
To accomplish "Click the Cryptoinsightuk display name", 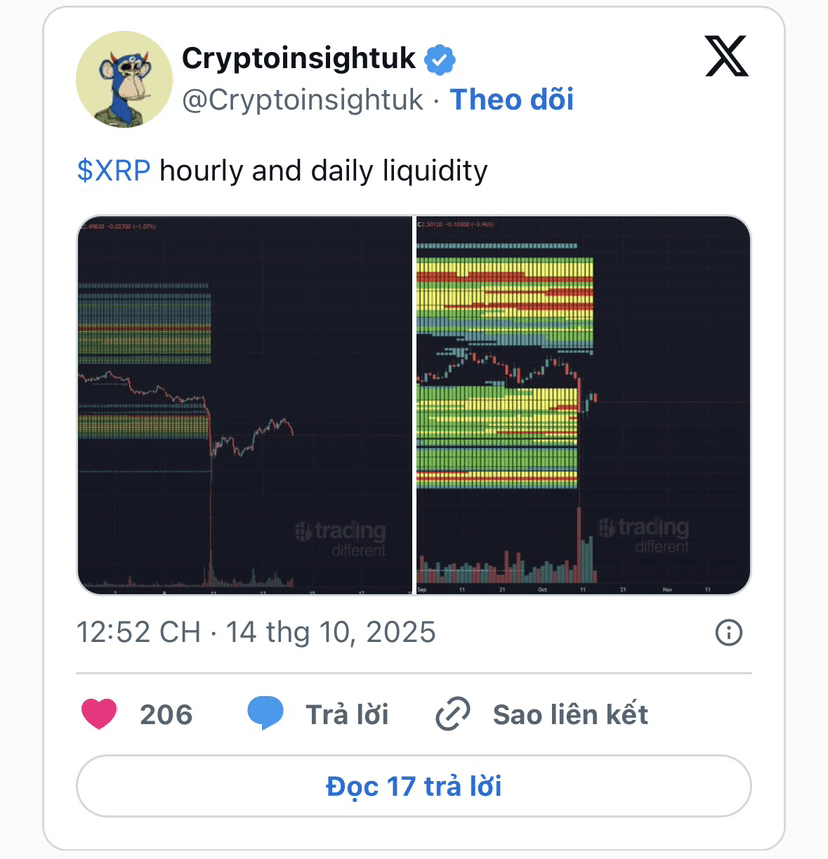I will click(299, 59).
